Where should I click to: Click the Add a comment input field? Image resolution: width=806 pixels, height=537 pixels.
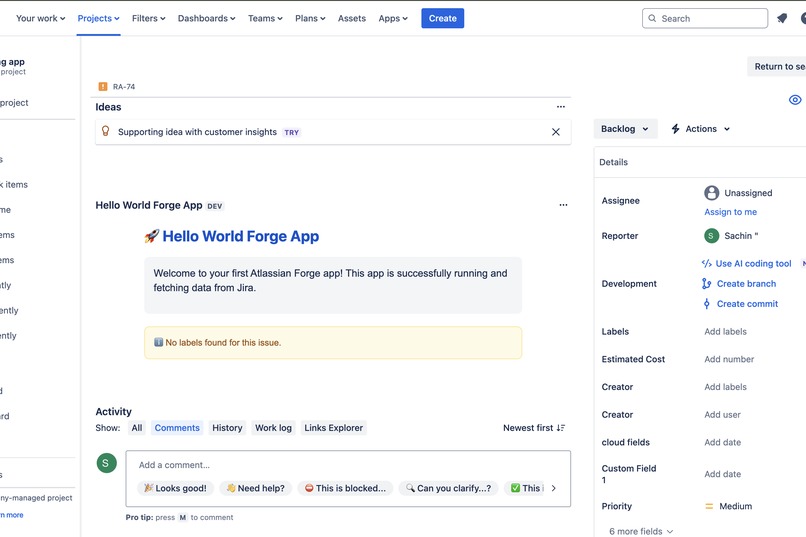click(x=348, y=465)
